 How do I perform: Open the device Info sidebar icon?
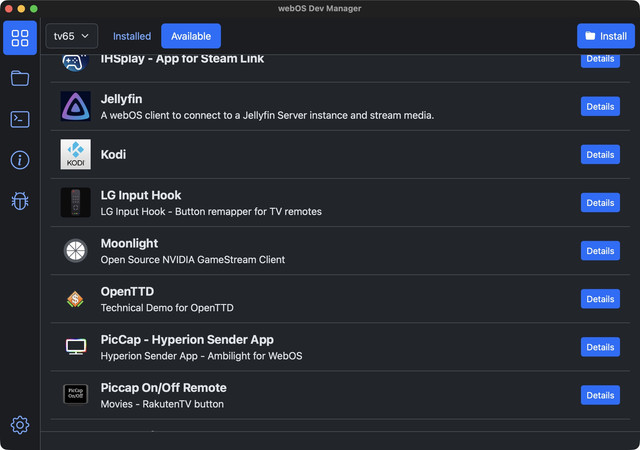coord(20,160)
